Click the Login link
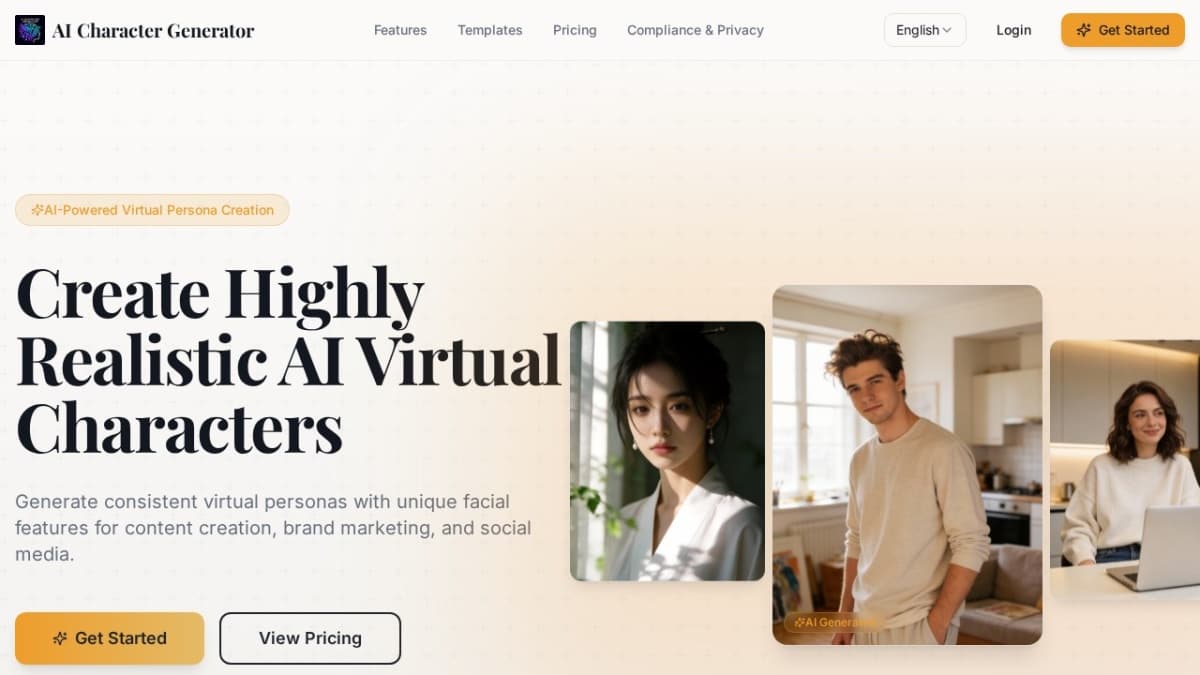Screen dimensions: 1200x675 pos(1013,30)
